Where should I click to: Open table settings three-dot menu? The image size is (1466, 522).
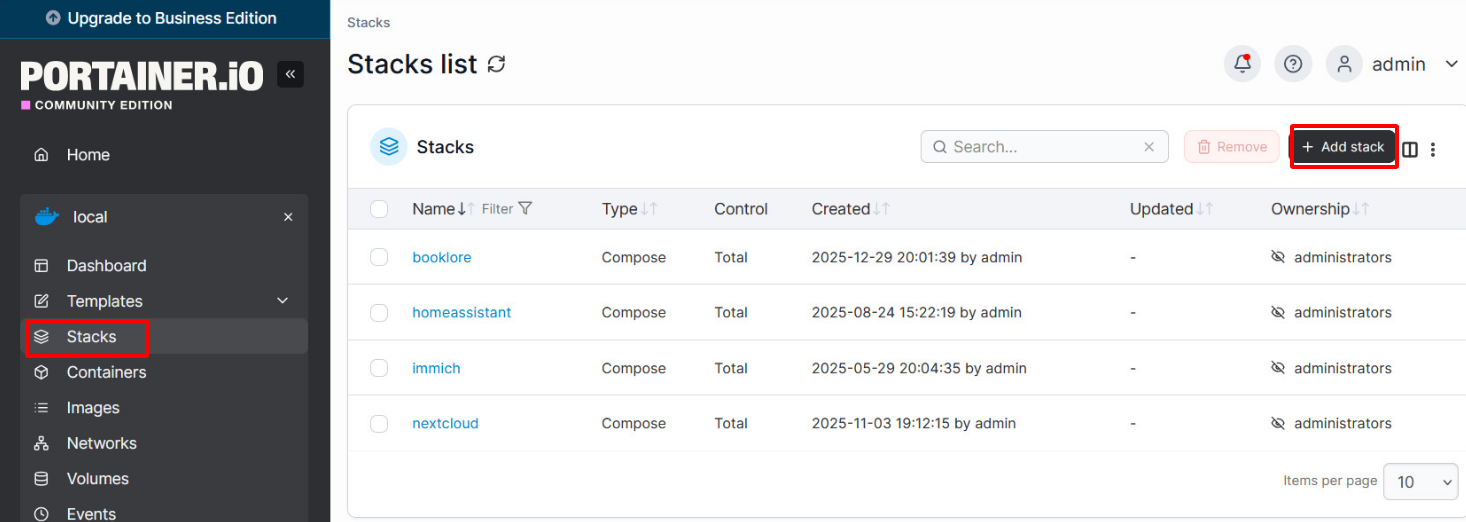coord(1433,149)
